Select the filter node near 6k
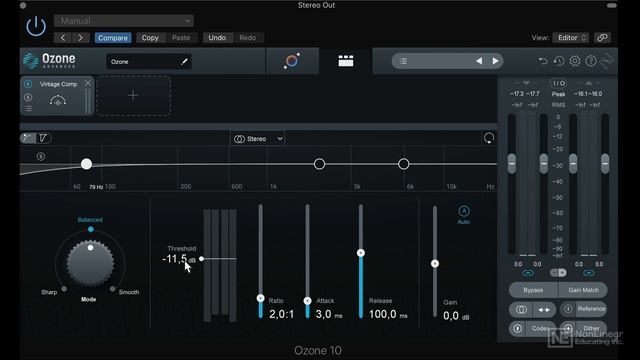This screenshot has height=360, width=640. tap(404, 164)
